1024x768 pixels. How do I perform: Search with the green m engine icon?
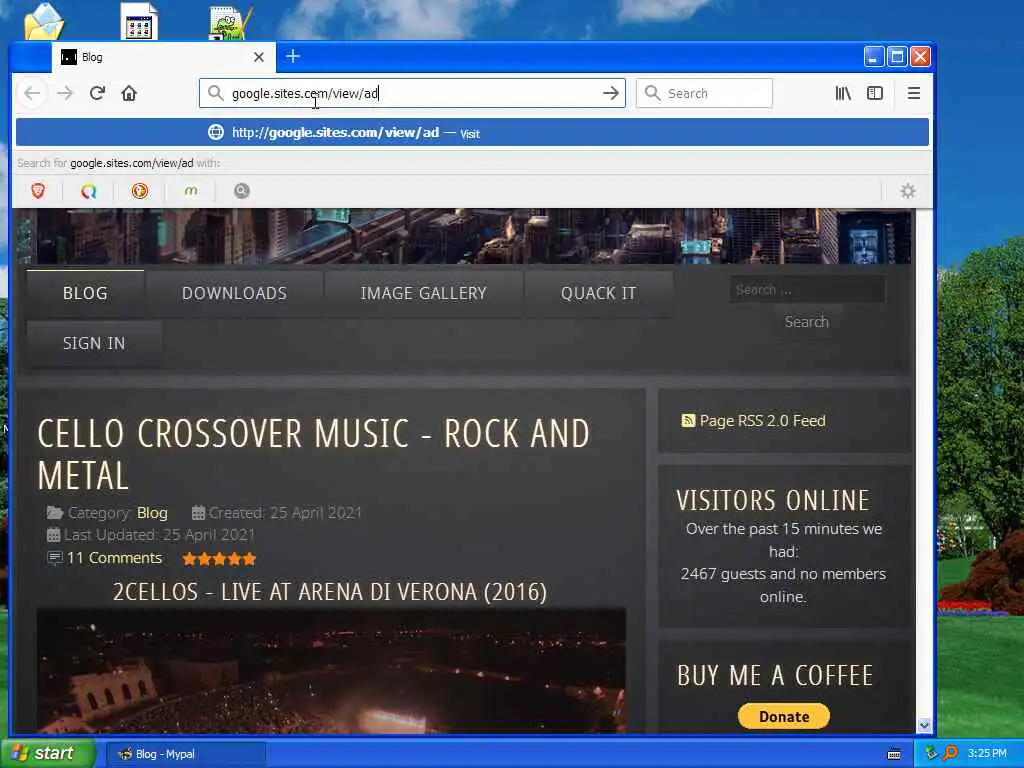191,191
